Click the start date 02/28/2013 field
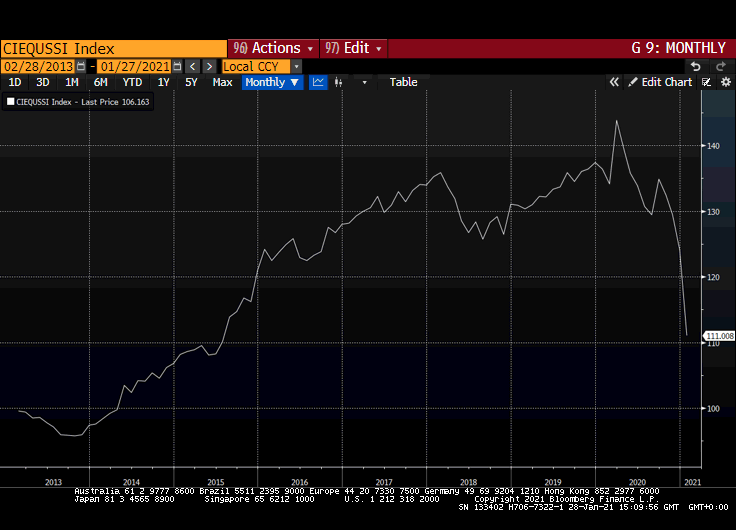Screen dimensions: 736x530 [x=38, y=66]
